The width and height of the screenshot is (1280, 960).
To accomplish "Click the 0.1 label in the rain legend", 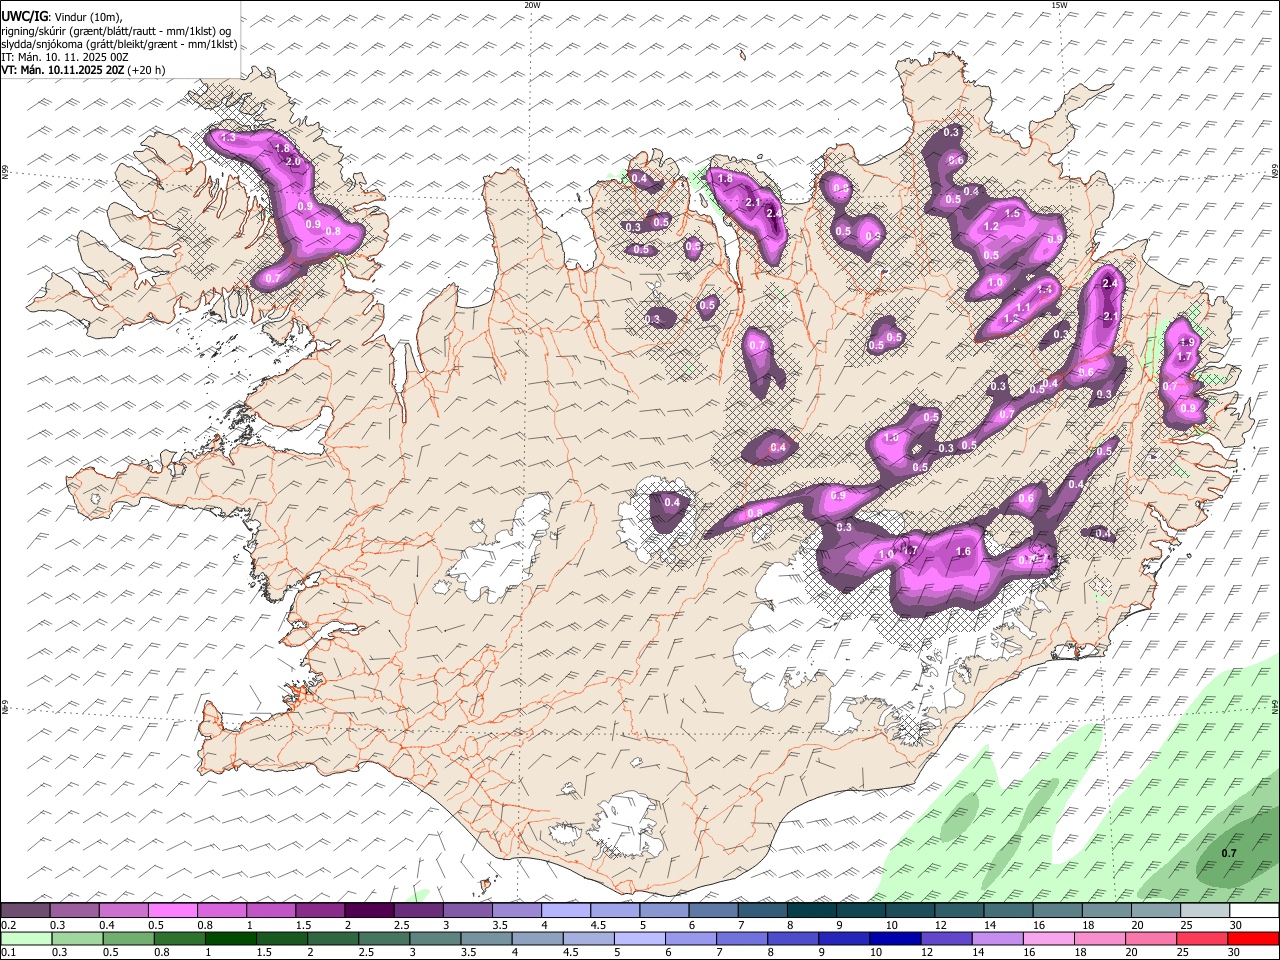I will click(7, 953).
